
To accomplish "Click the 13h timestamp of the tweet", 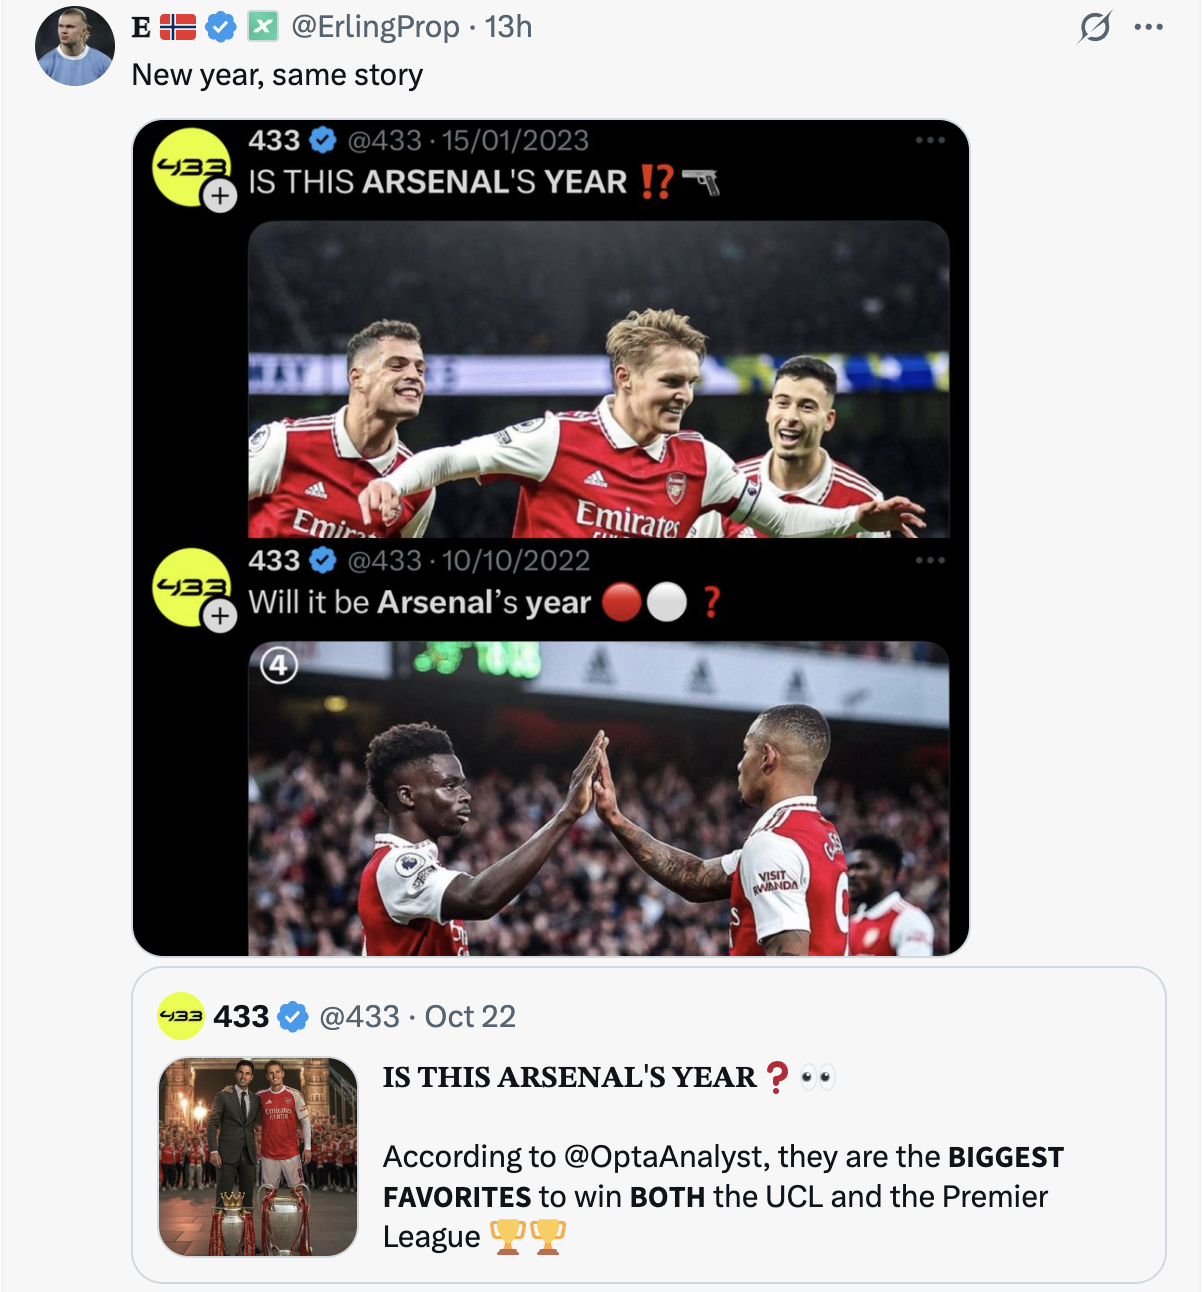I will click(508, 27).
